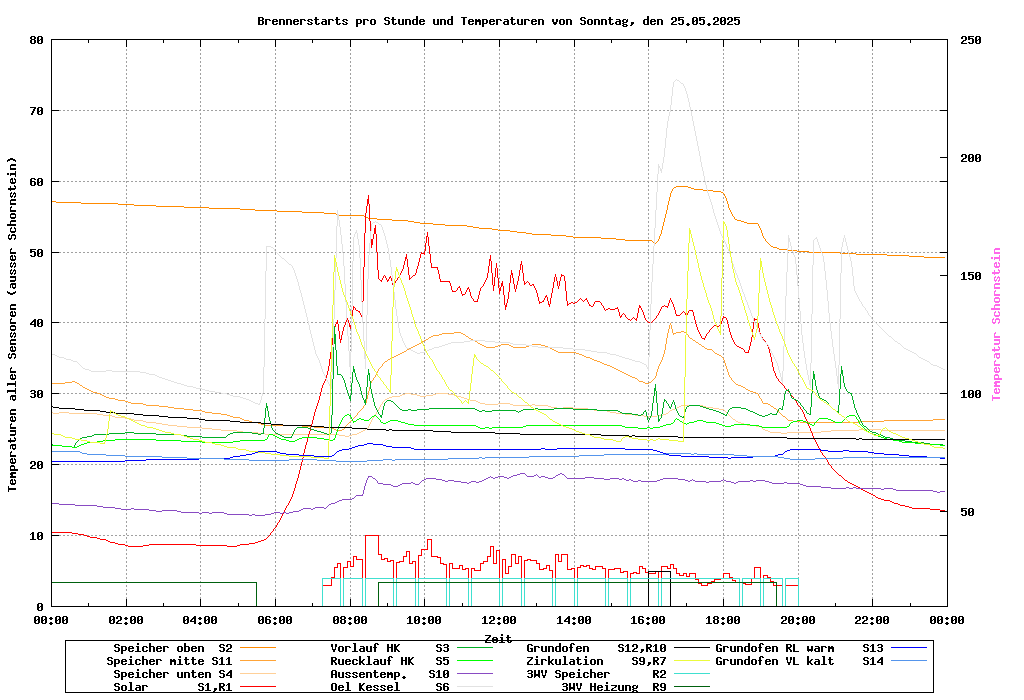Select the Speicher unten S4 legend label
1024x700 pixels.
pos(172,674)
